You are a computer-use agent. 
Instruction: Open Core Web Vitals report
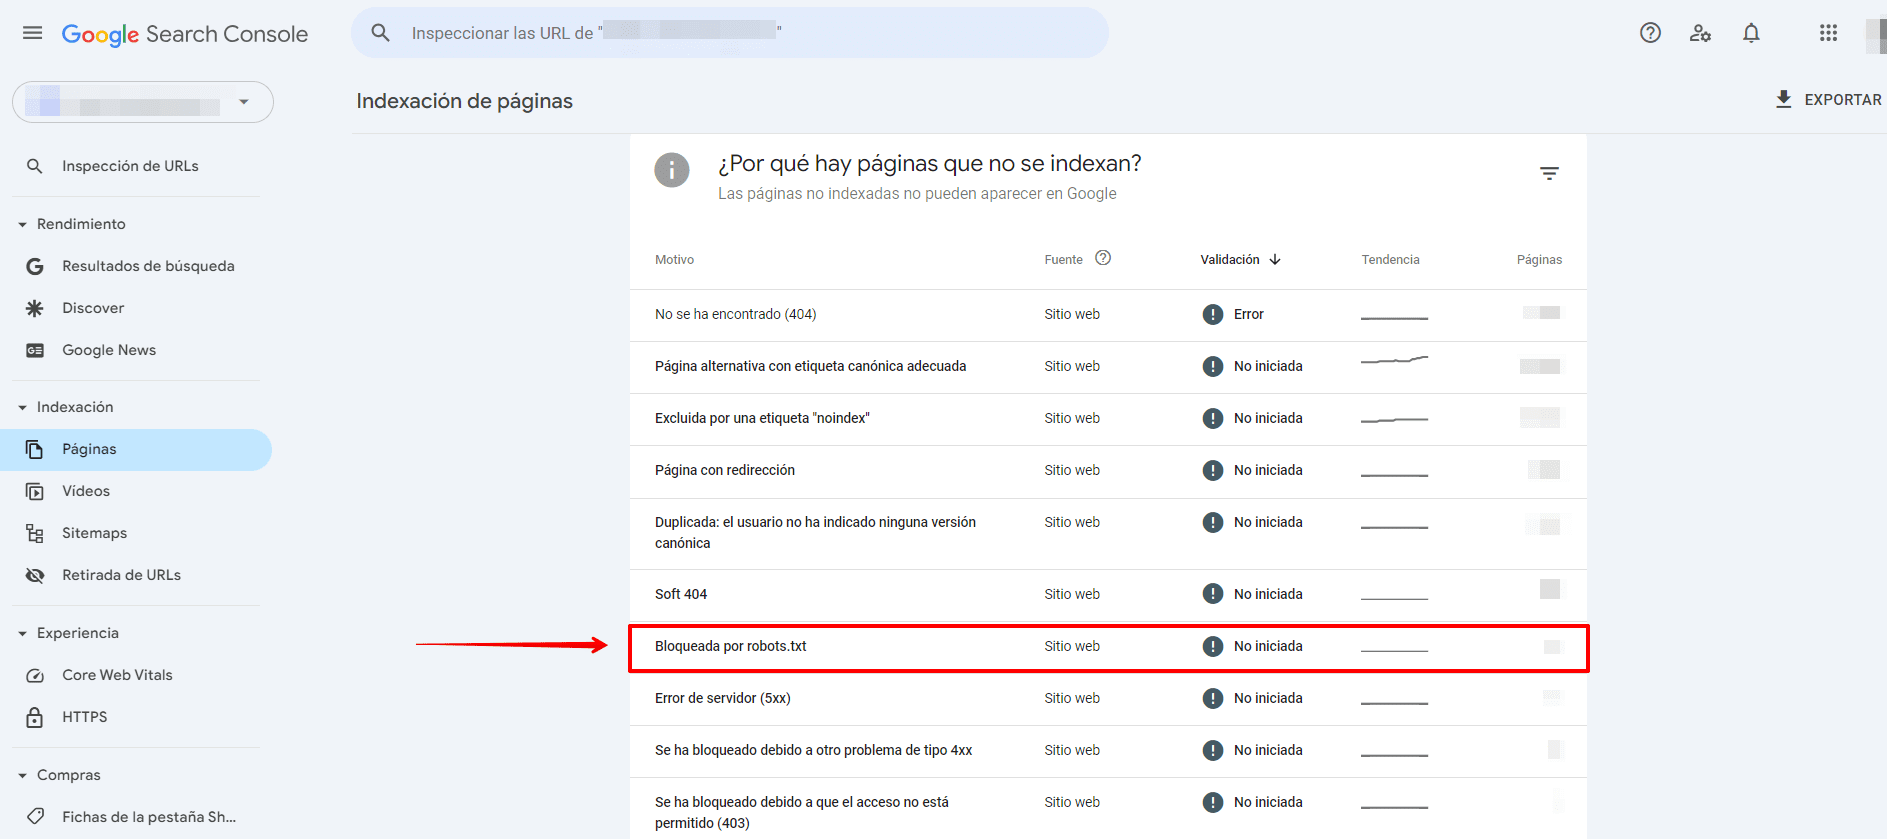(x=136, y=675)
